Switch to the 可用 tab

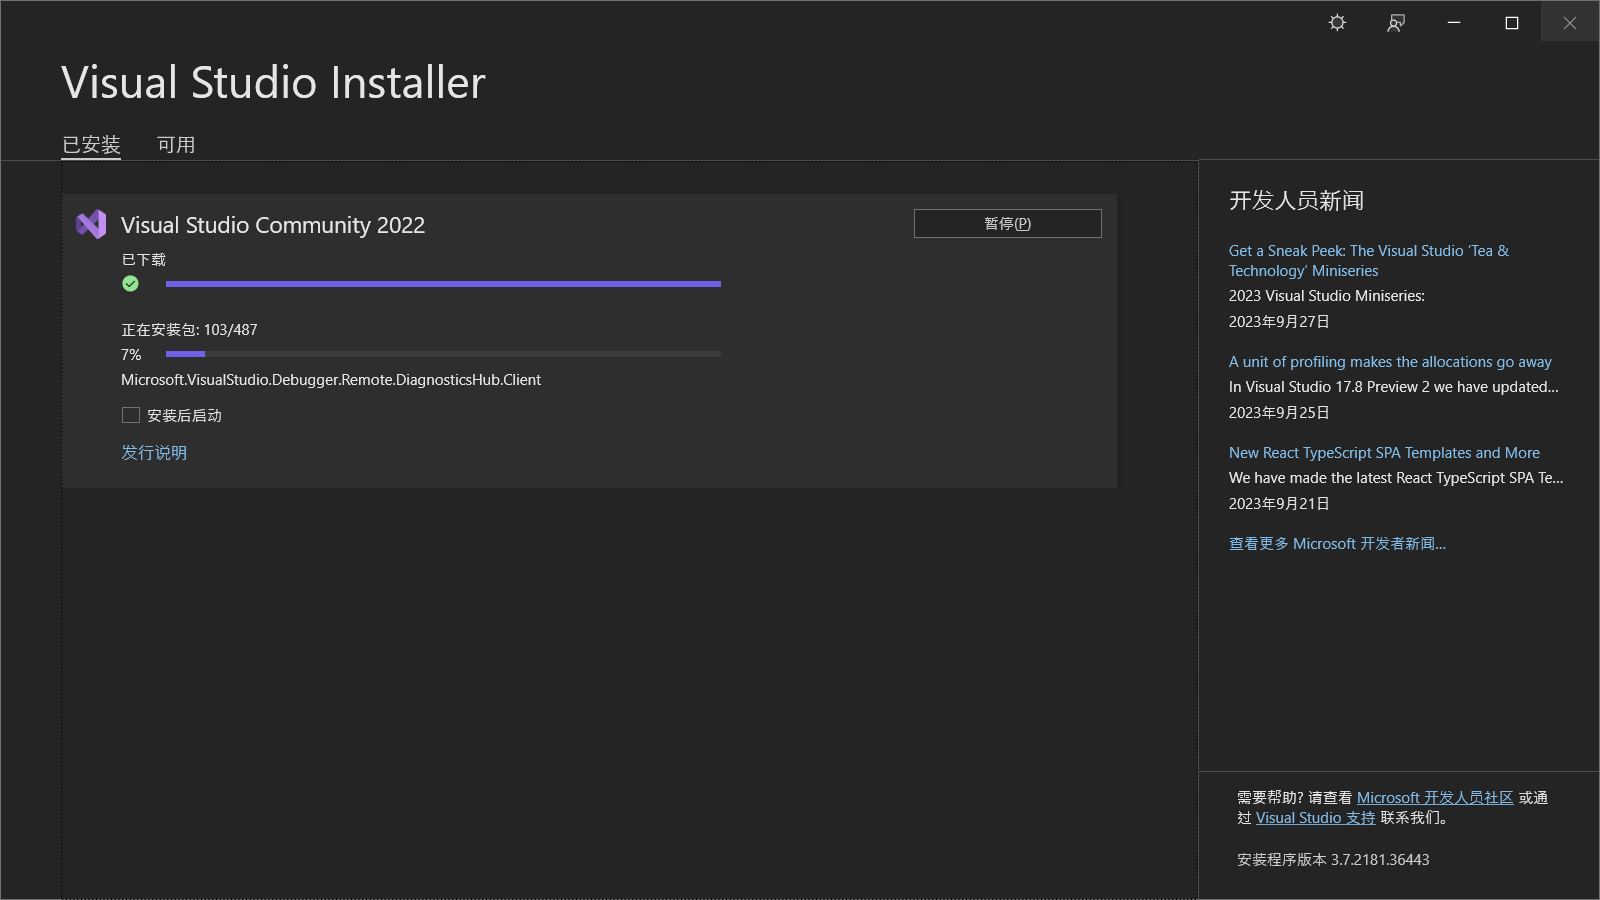pos(176,145)
